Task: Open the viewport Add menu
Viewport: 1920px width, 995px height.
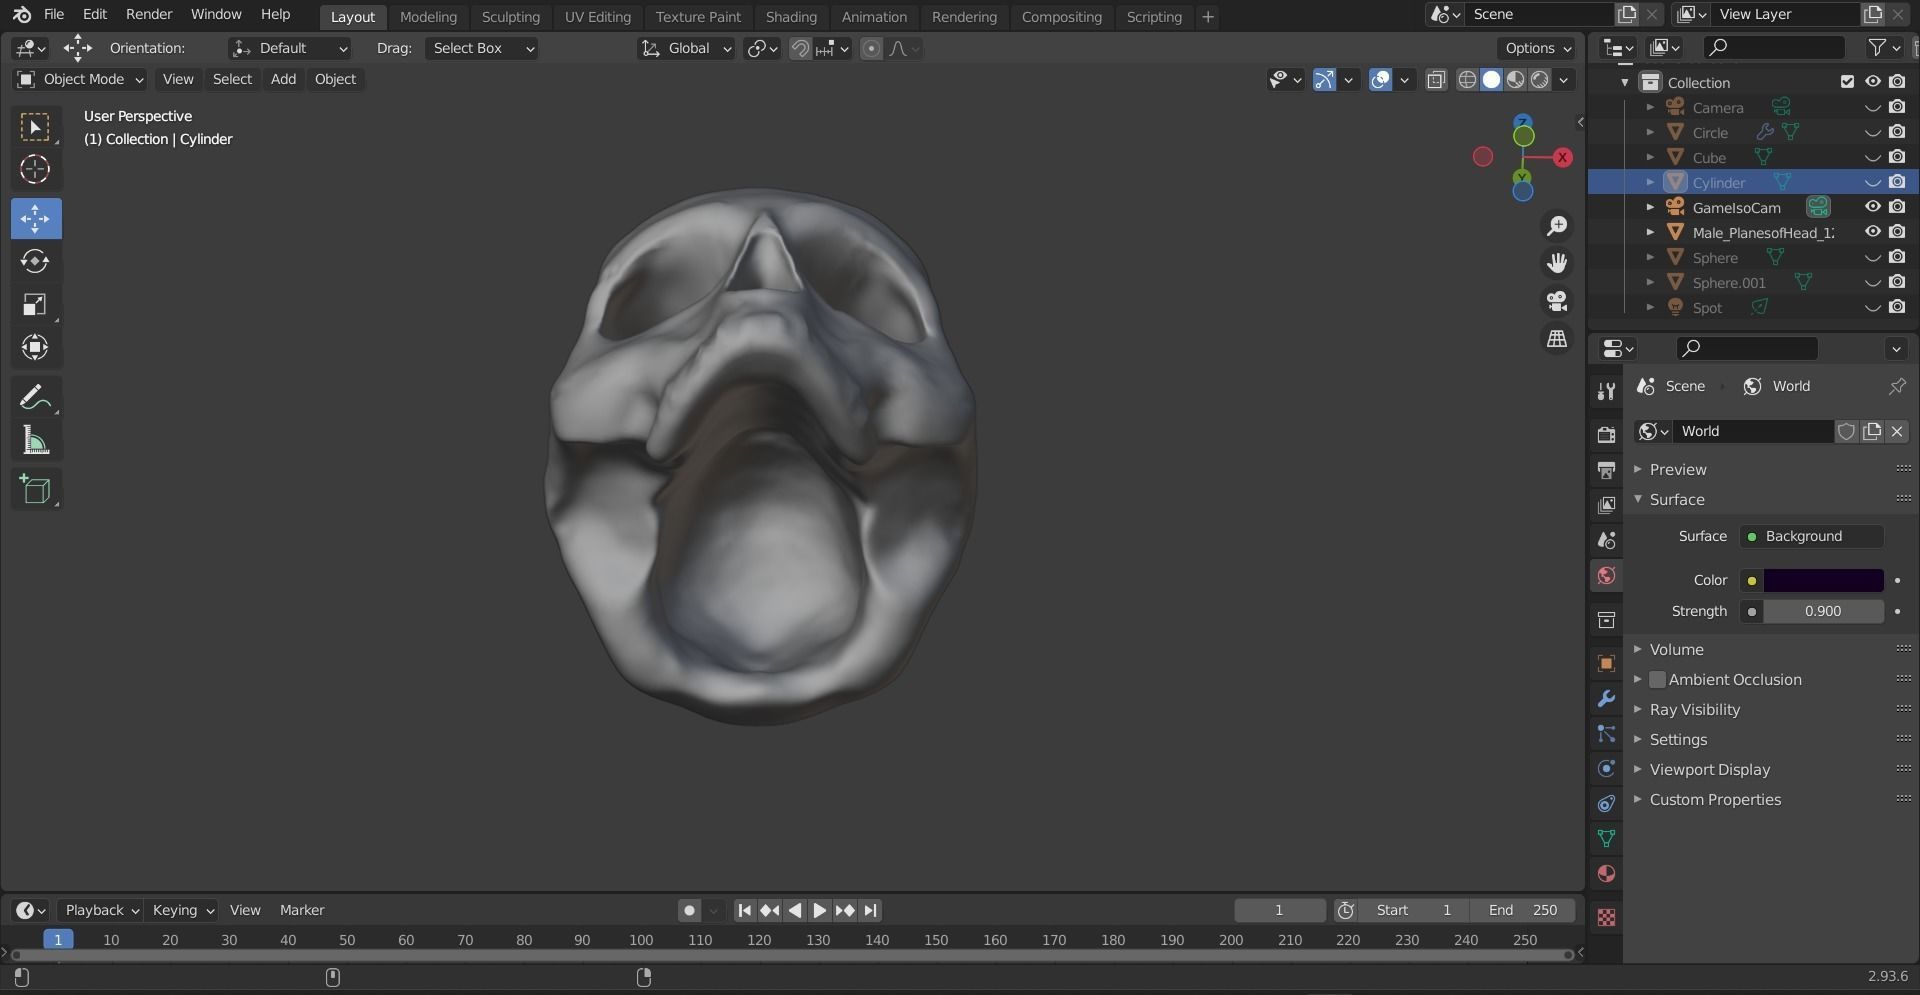Action: 283,79
